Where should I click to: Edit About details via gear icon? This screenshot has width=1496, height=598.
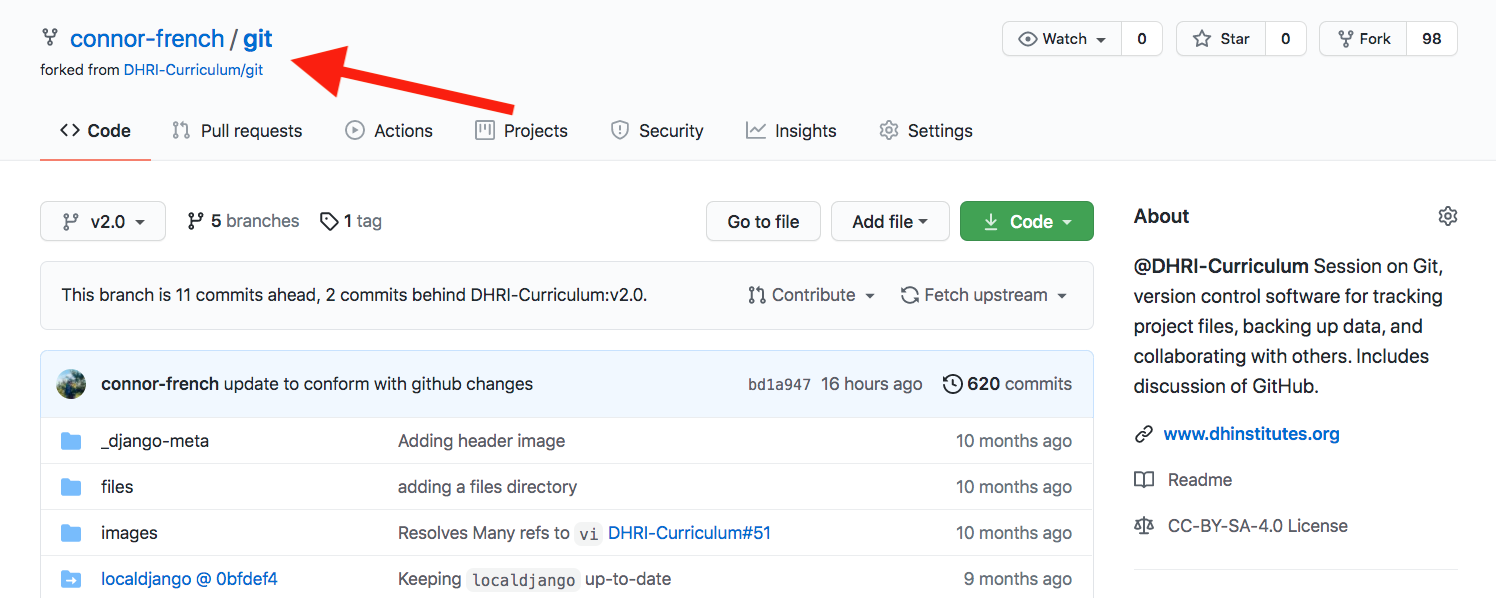[x=1447, y=216]
